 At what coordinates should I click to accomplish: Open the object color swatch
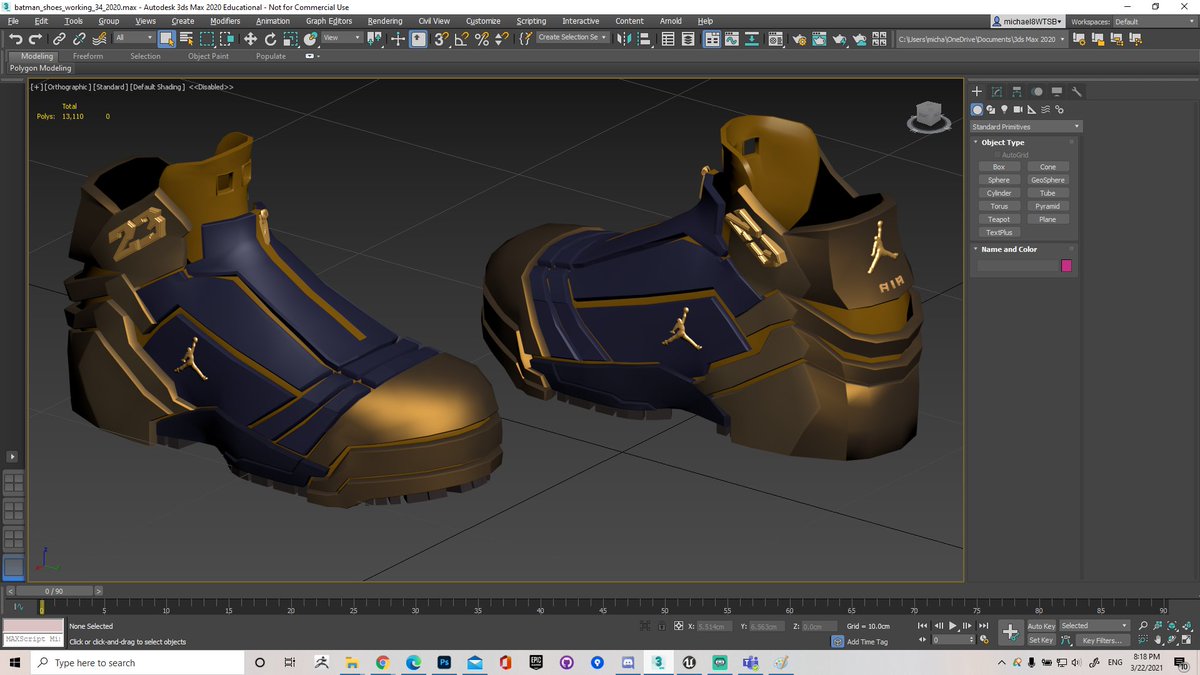tap(1066, 265)
